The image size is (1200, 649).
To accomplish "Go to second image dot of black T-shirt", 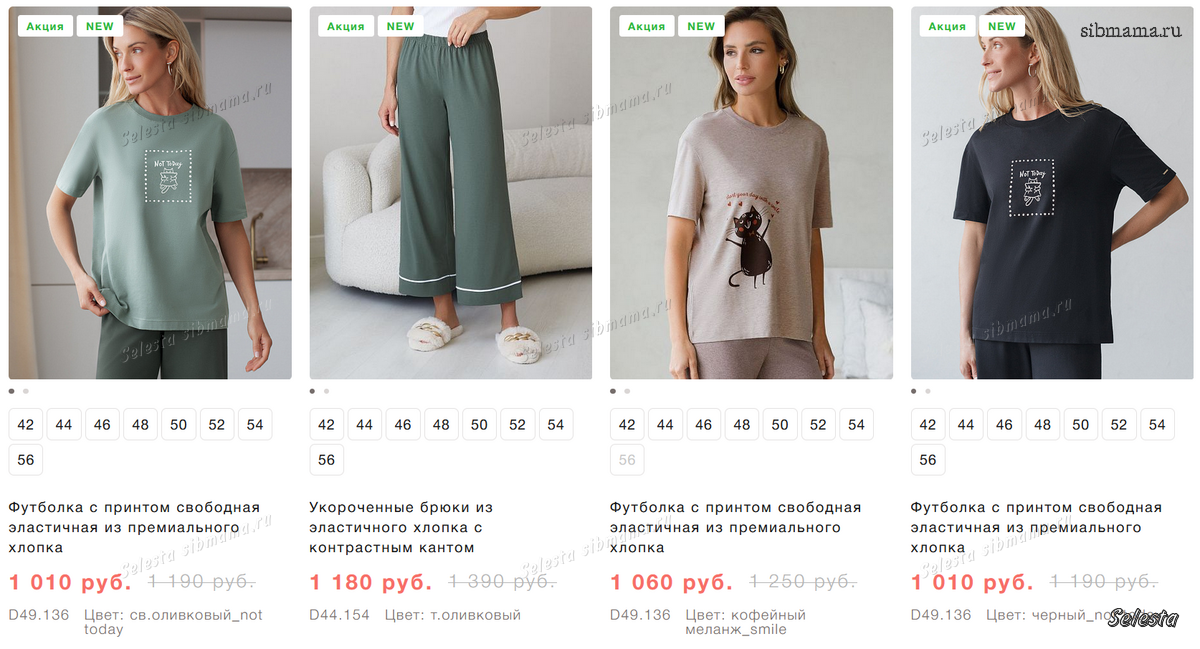I will pyautogui.click(x=928, y=391).
